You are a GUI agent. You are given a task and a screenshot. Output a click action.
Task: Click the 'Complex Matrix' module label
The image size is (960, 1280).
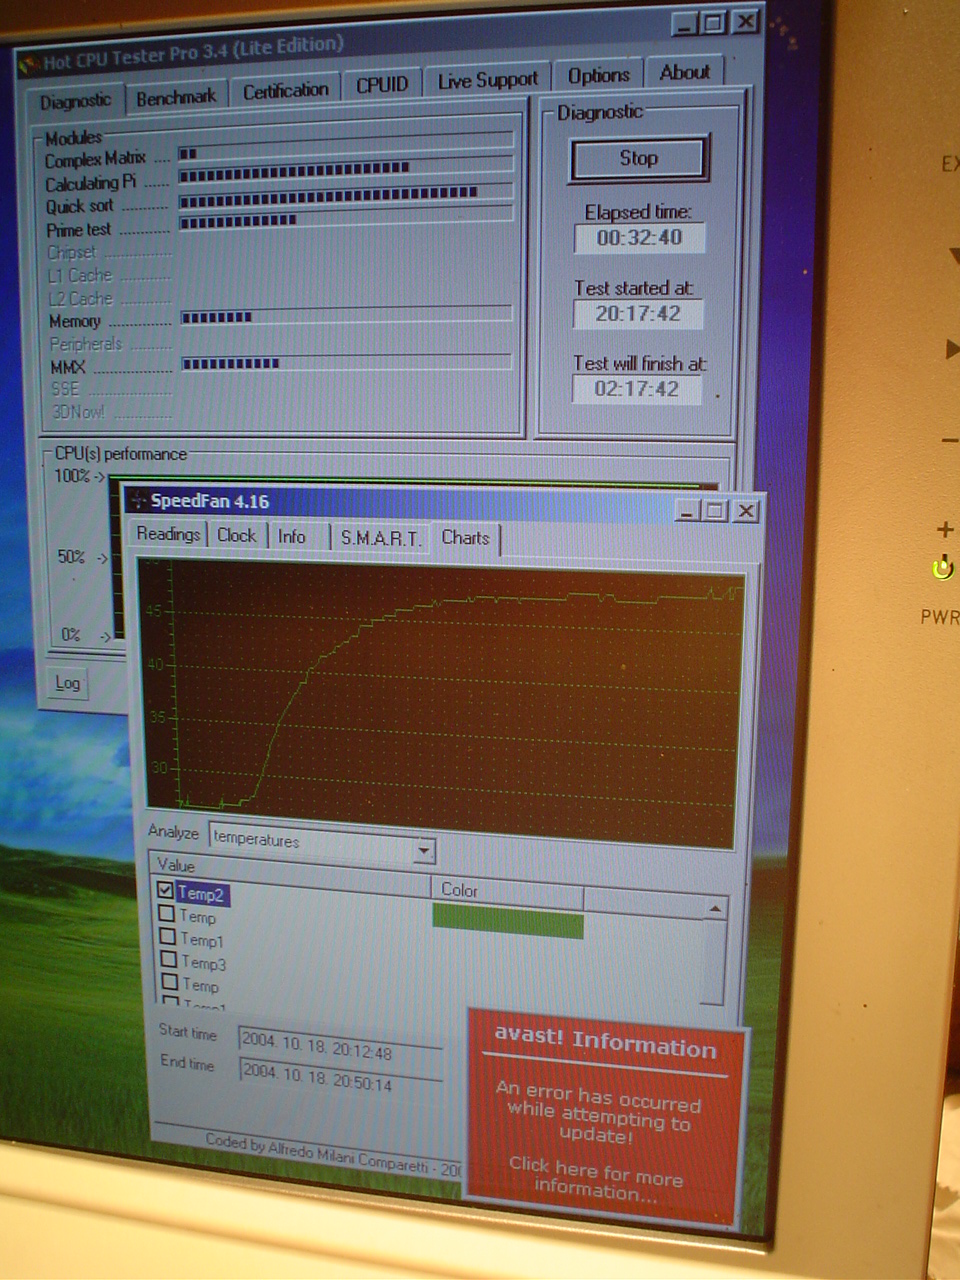(95, 159)
